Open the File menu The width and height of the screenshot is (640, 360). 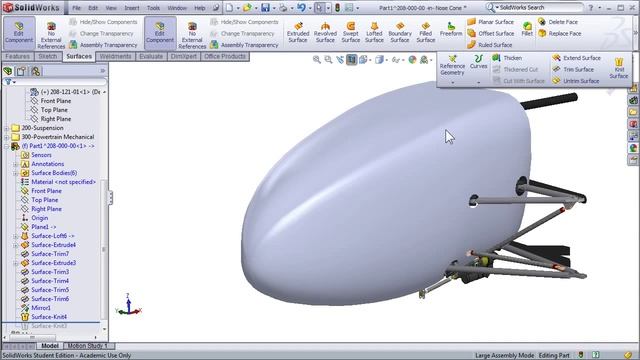click(x=76, y=8)
